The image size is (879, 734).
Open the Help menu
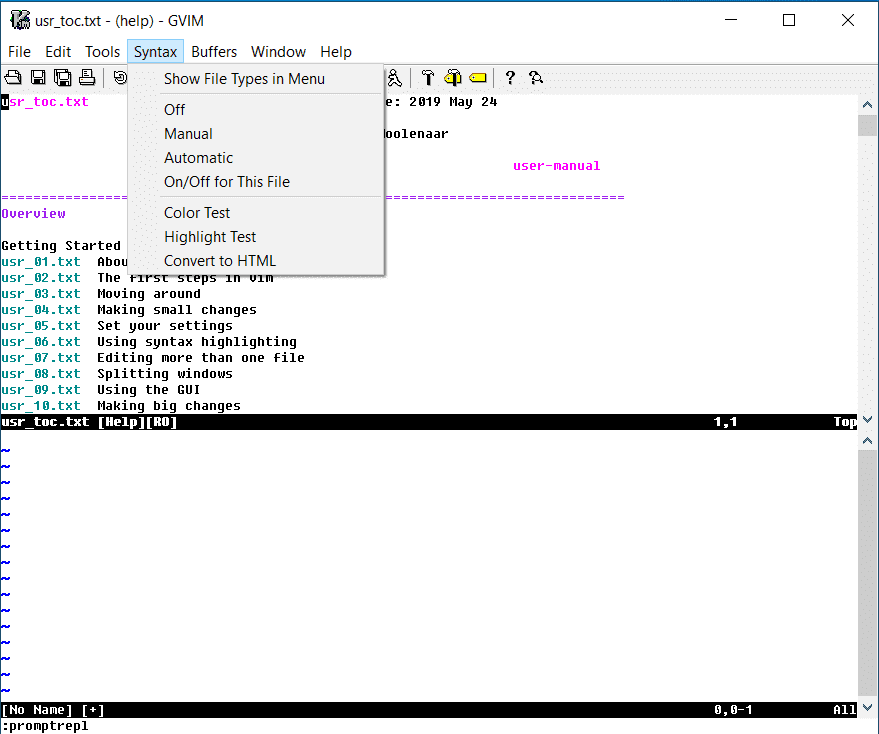click(x=336, y=52)
